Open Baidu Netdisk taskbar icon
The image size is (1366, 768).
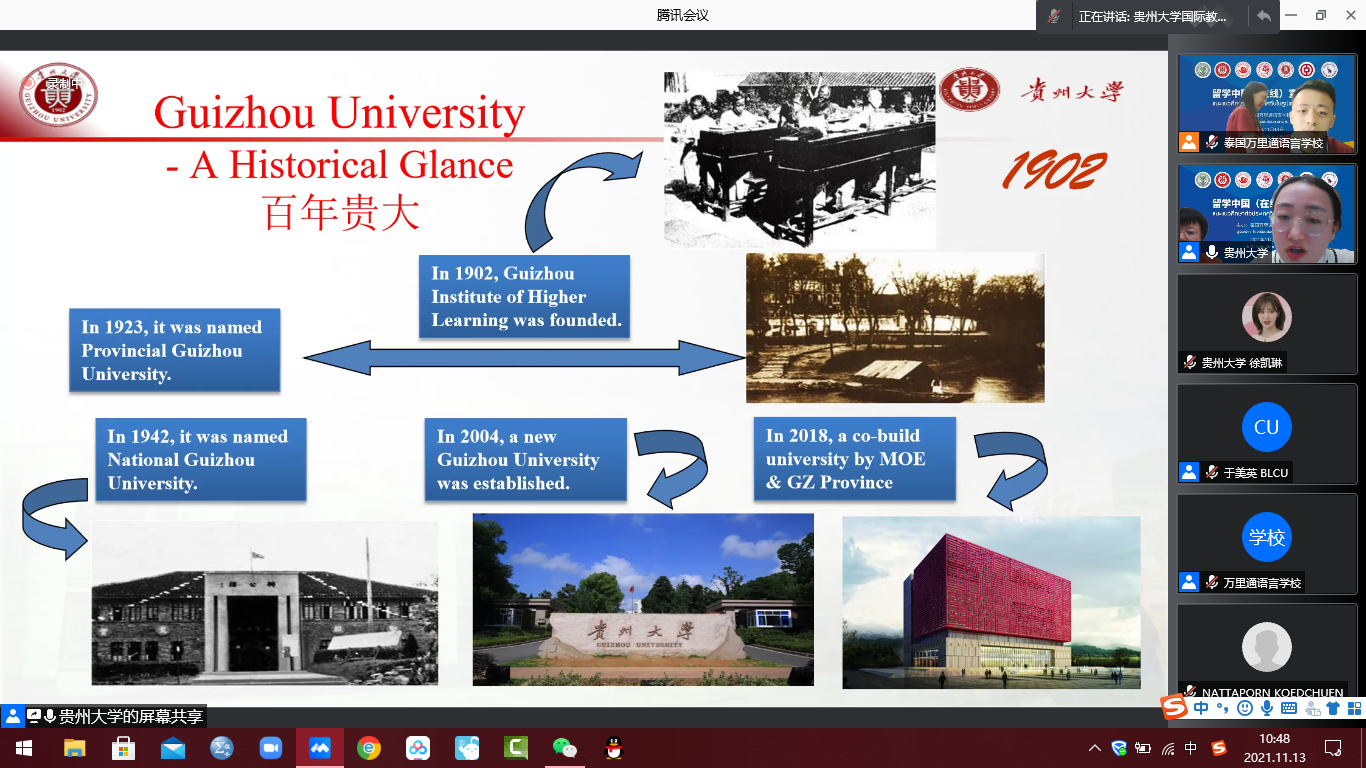(x=418, y=748)
